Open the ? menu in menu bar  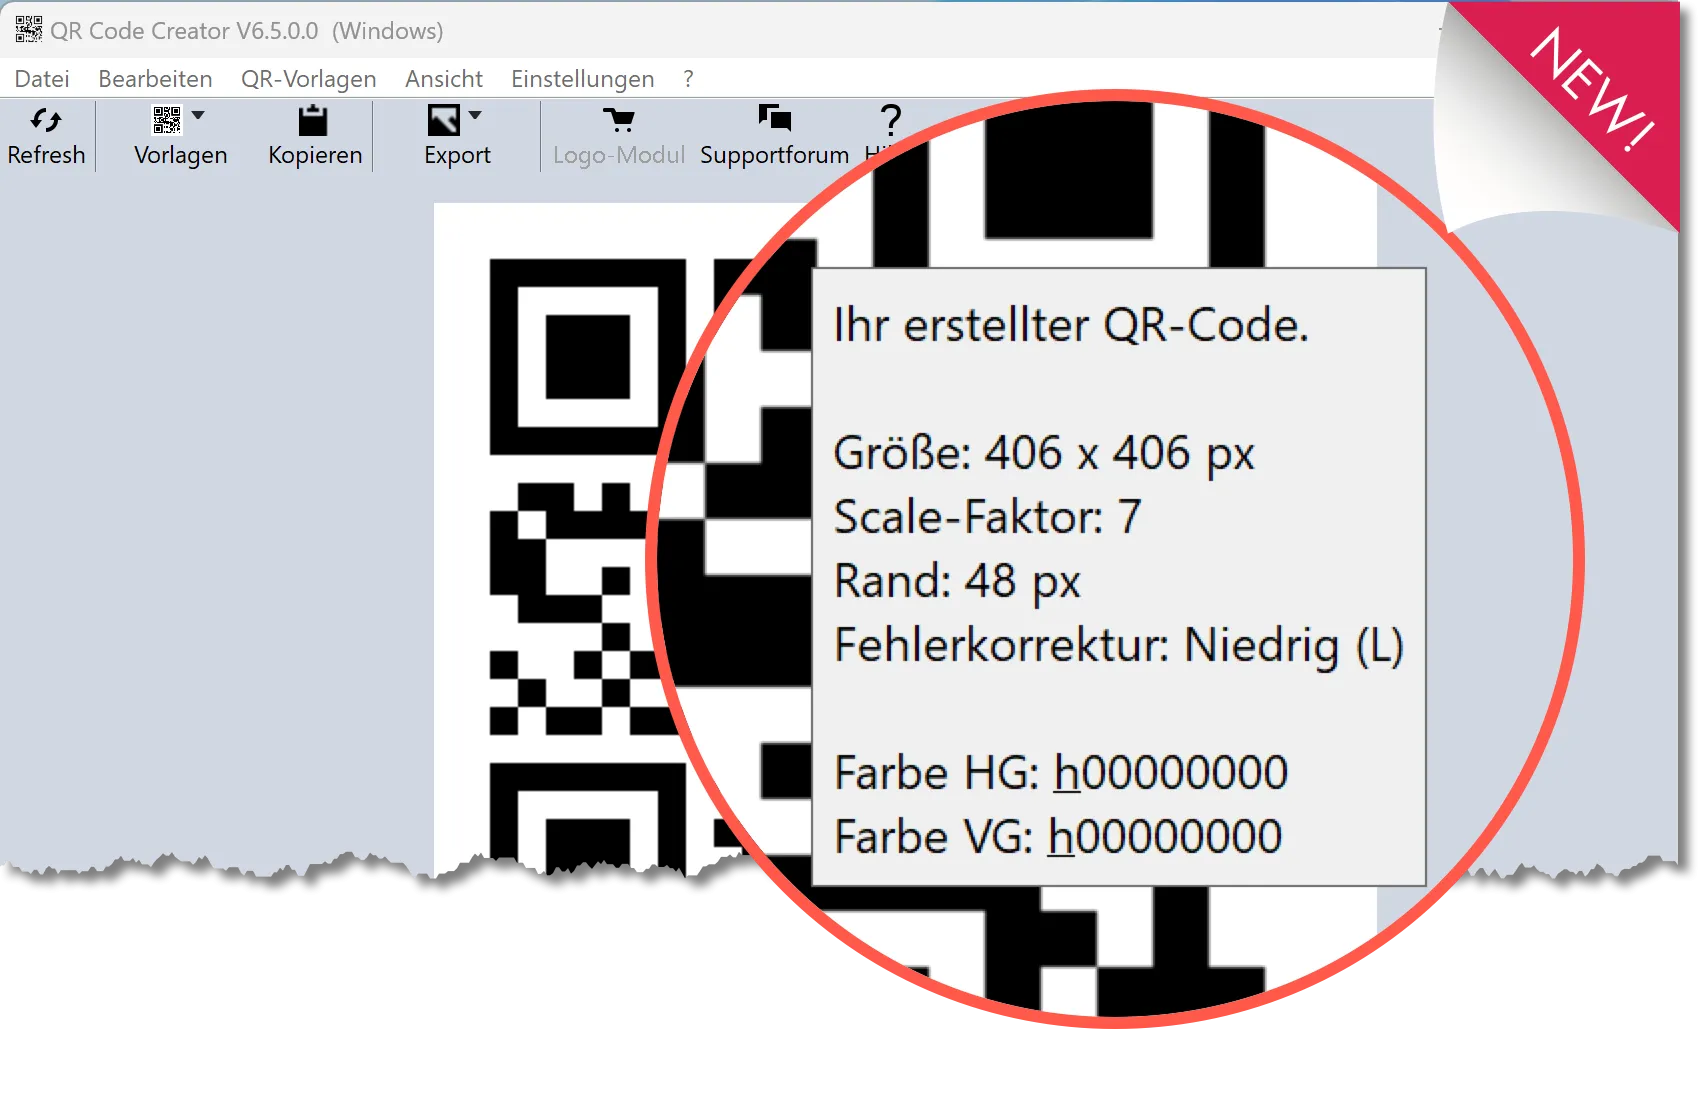(688, 79)
